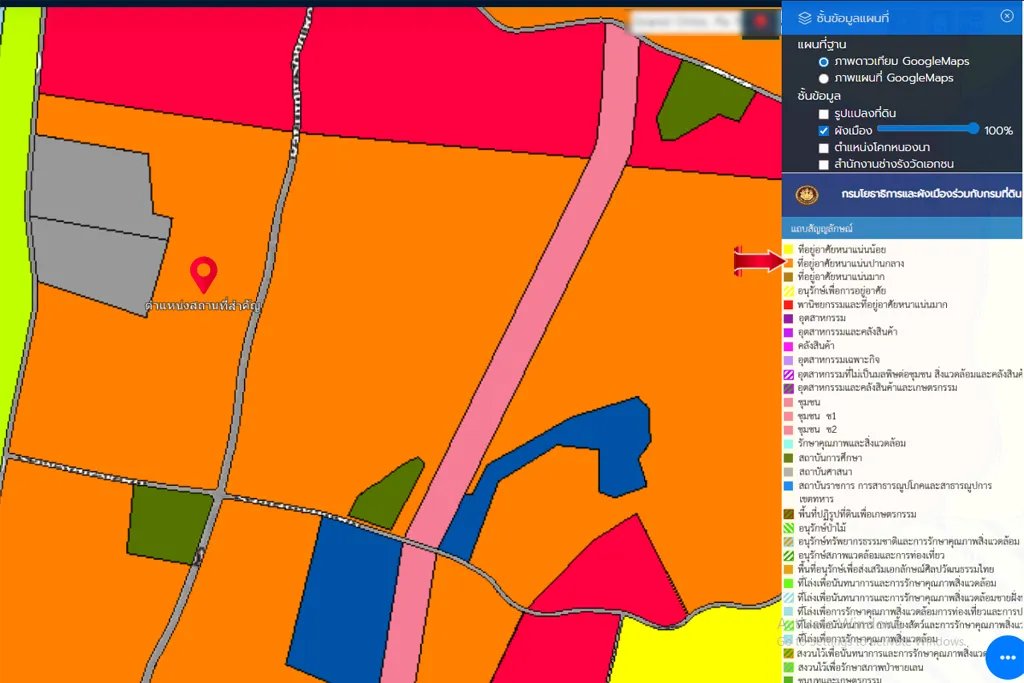Click the red location pin on map

point(203,274)
